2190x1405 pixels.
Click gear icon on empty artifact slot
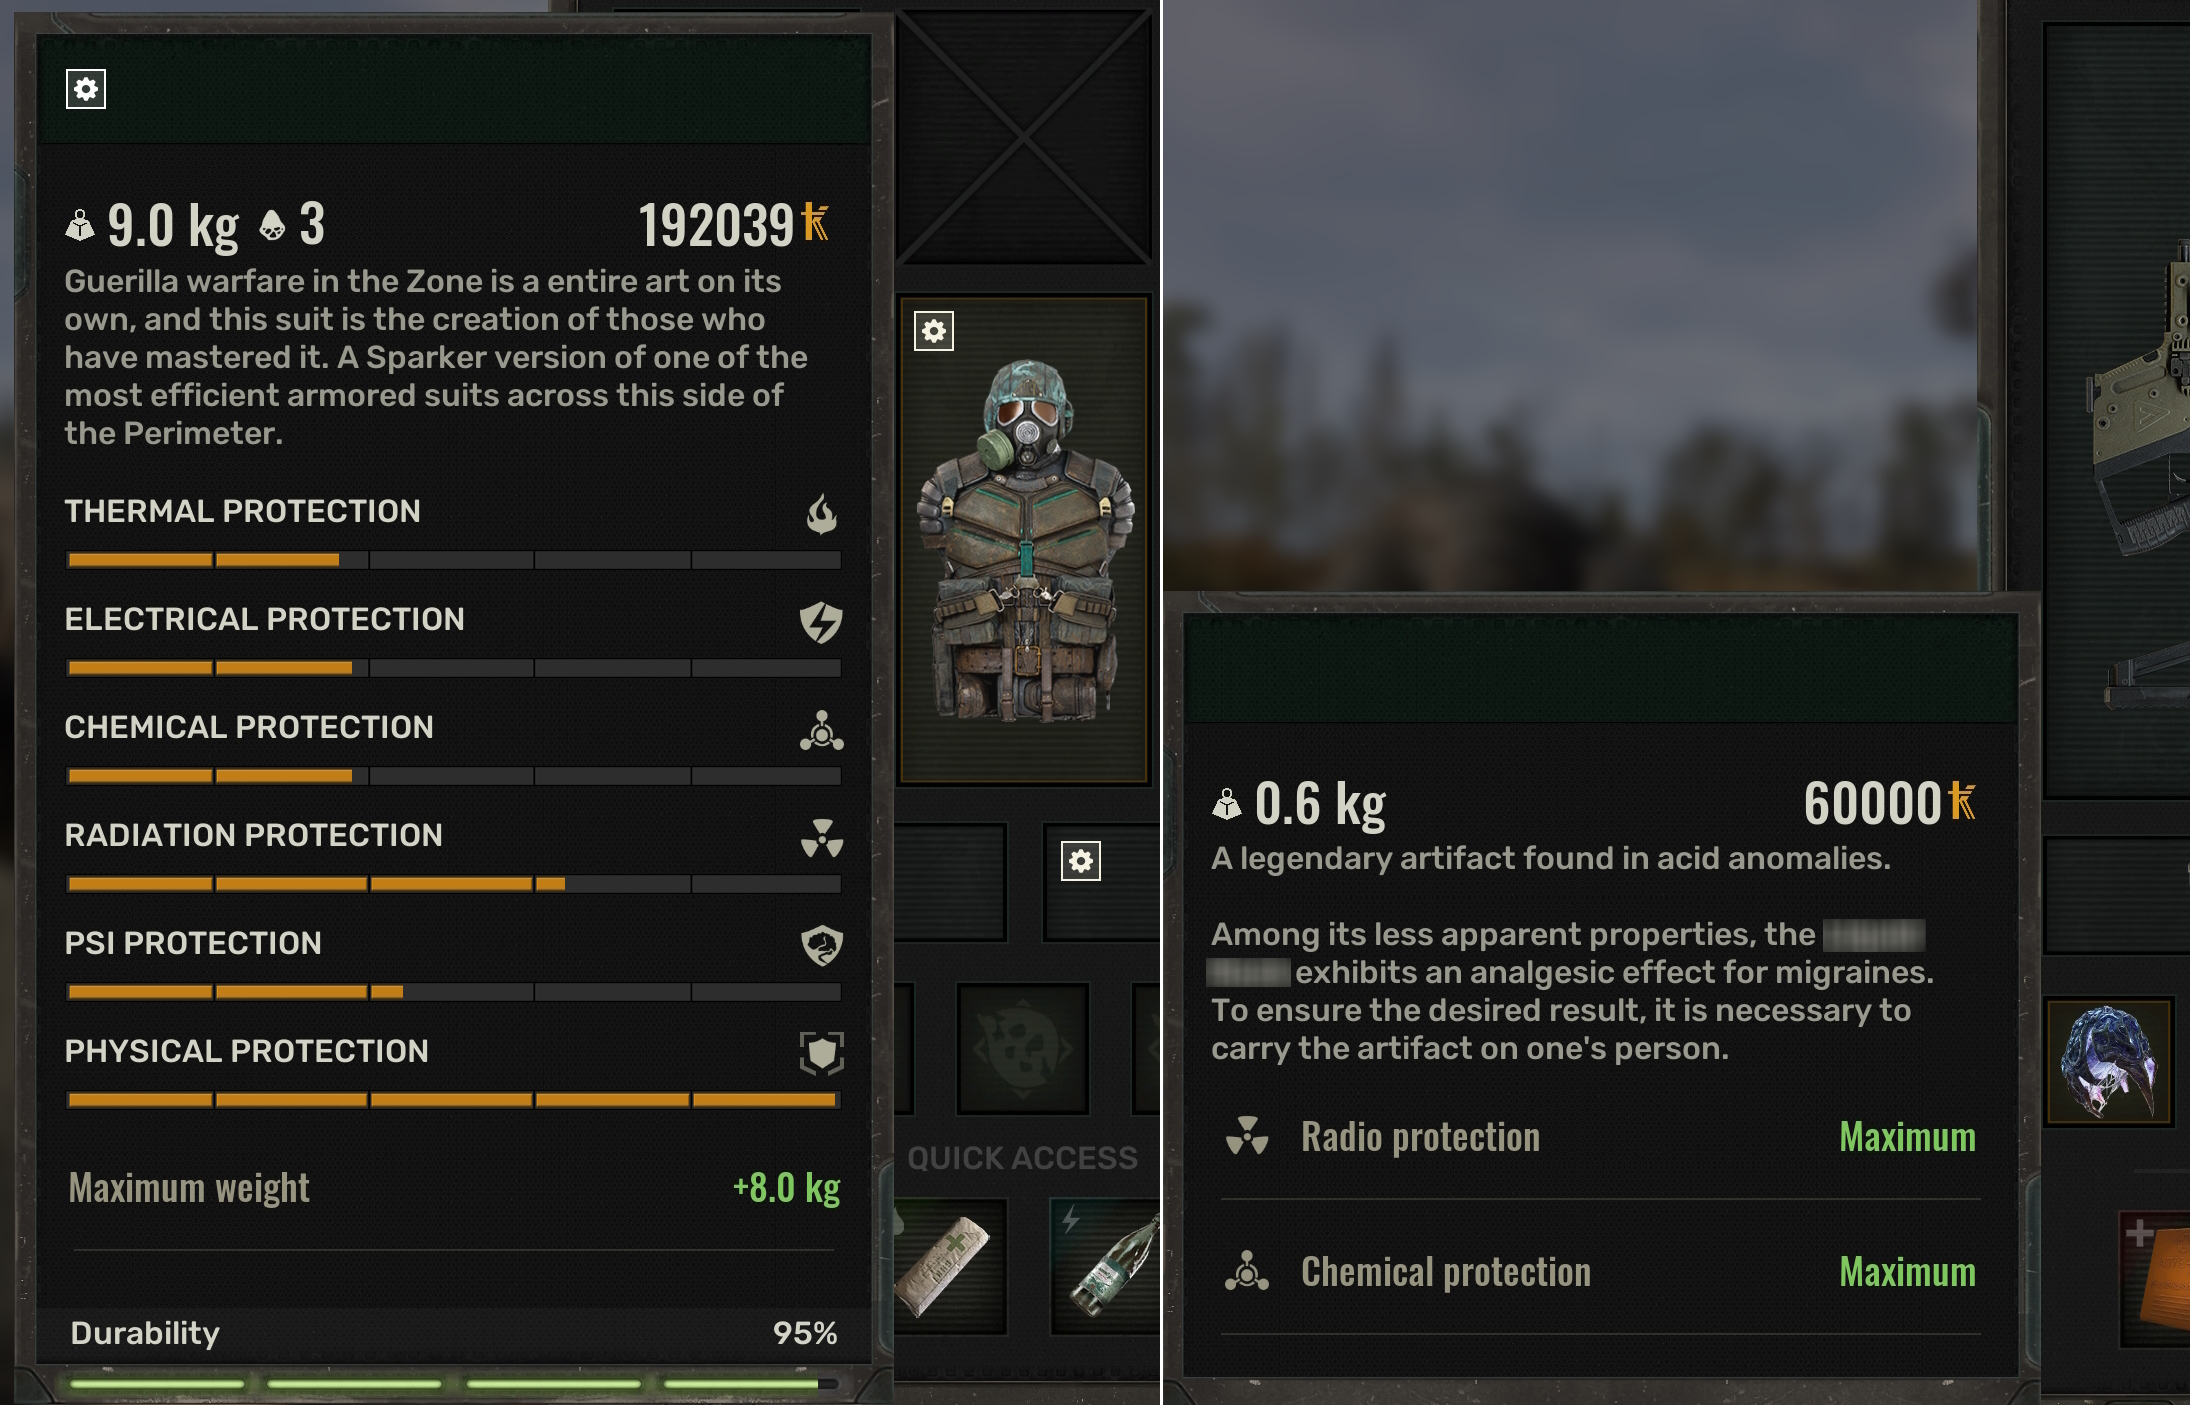pos(1081,861)
